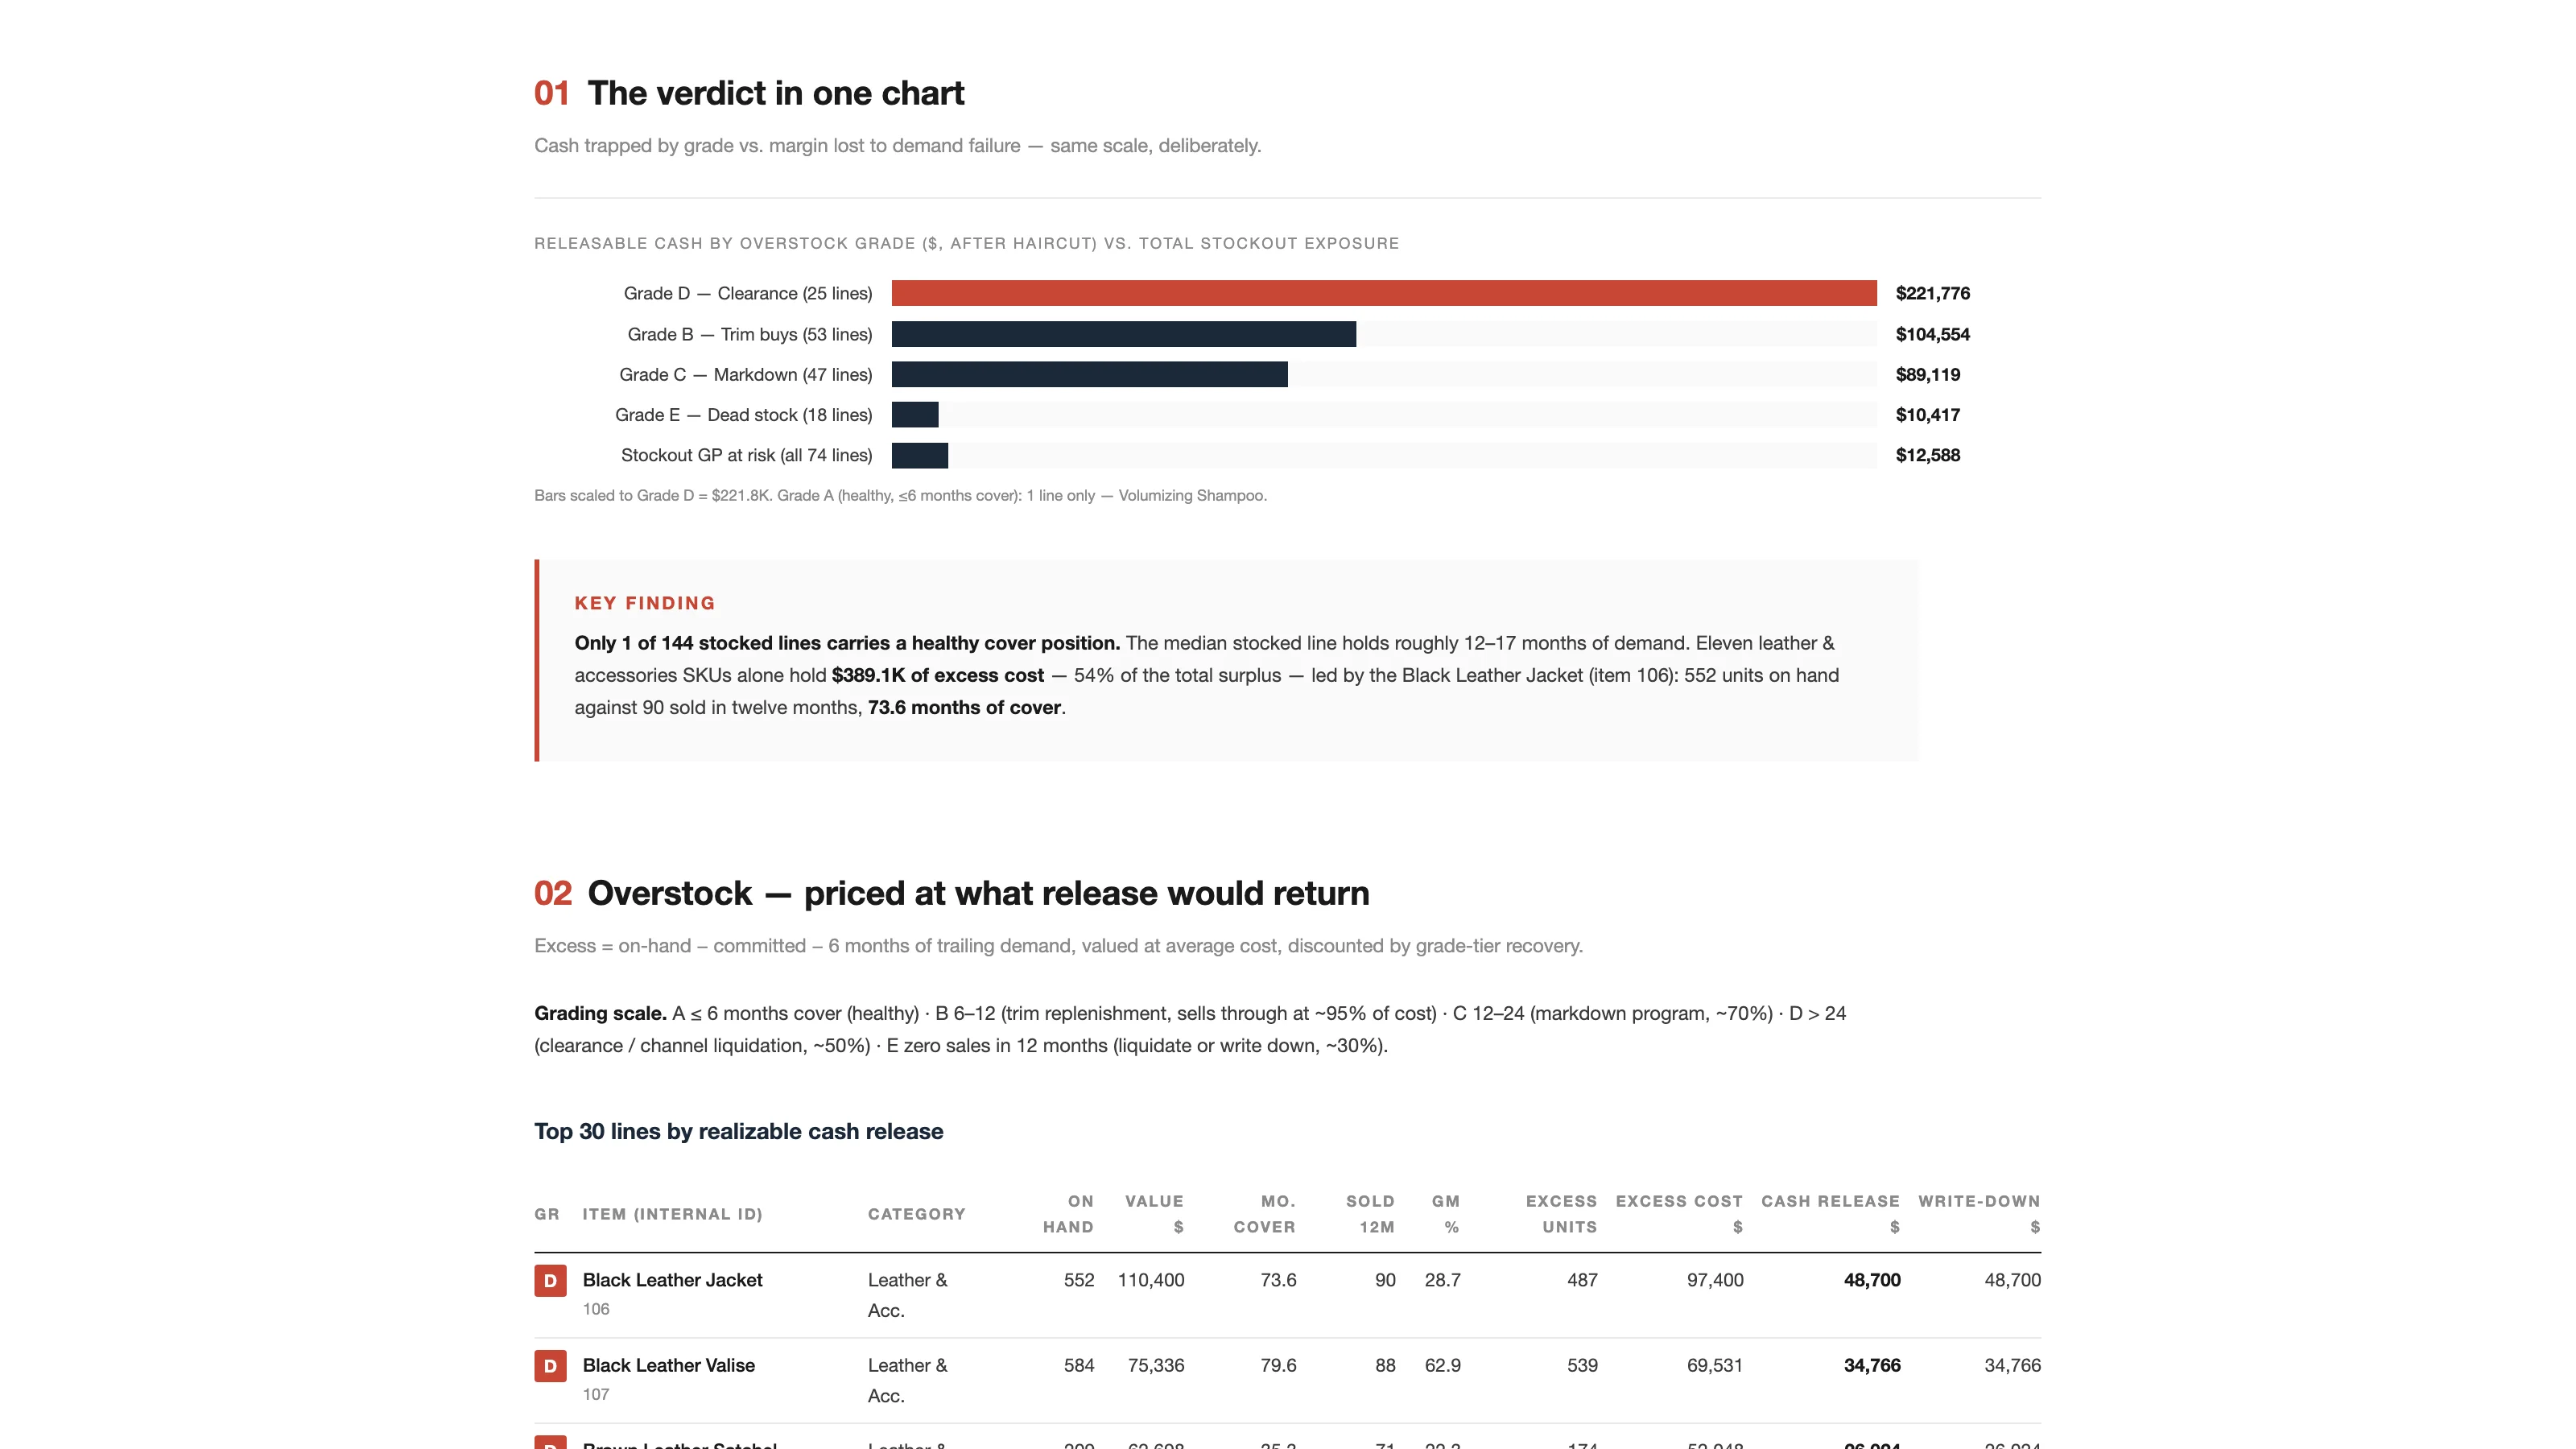The width and height of the screenshot is (2576, 1449).
Task: Click the SOLD 12M column header
Action: [1370, 1214]
